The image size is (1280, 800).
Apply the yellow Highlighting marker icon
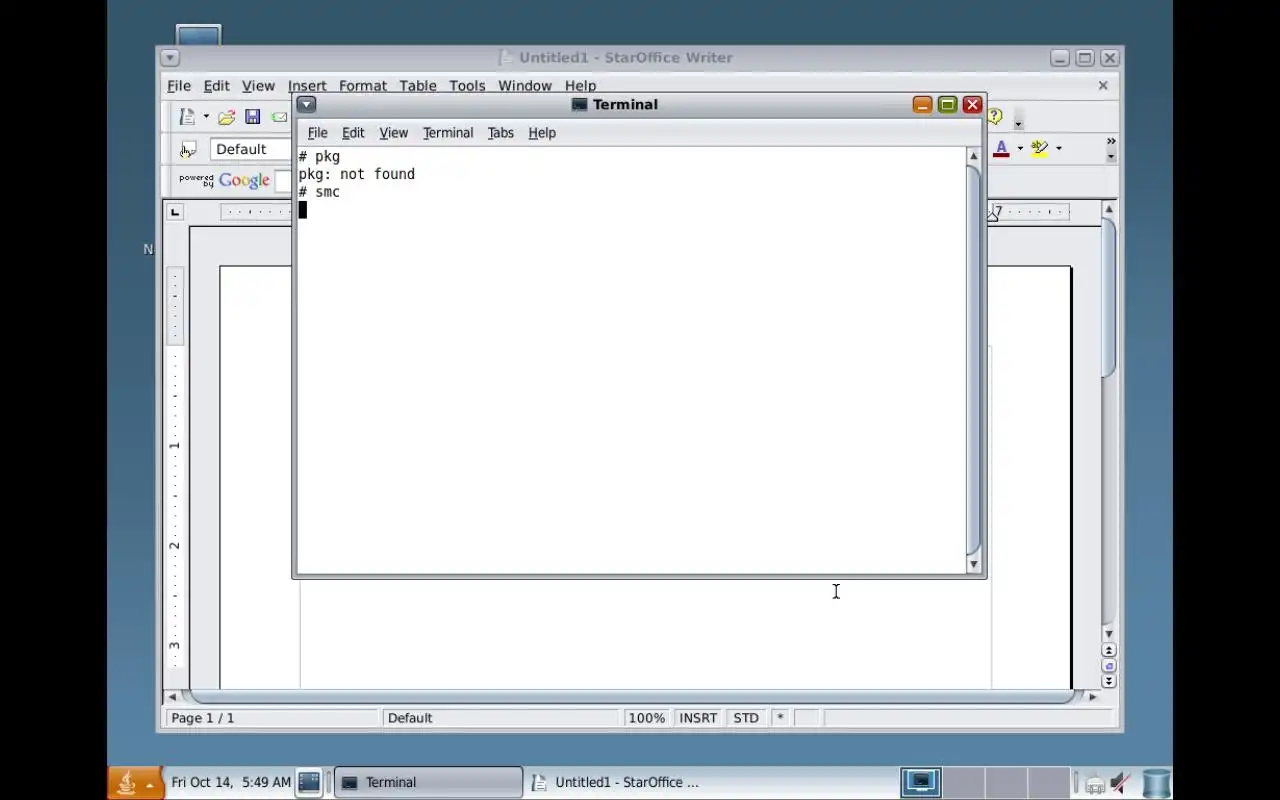click(1040, 149)
